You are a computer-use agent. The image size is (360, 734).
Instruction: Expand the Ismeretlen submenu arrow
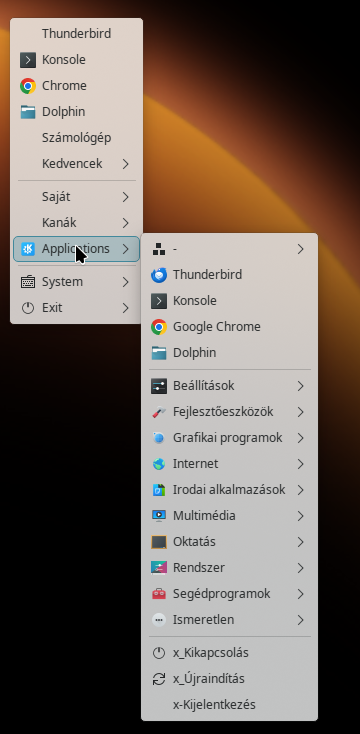point(301,620)
